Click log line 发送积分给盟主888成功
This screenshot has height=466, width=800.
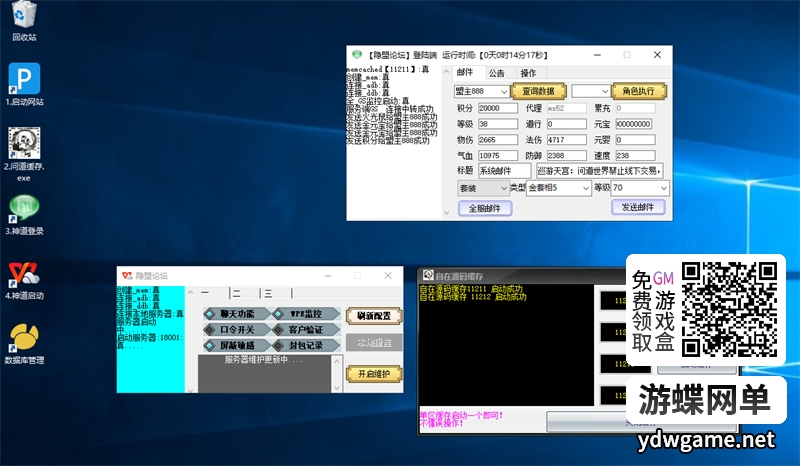pyautogui.click(x=388, y=141)
